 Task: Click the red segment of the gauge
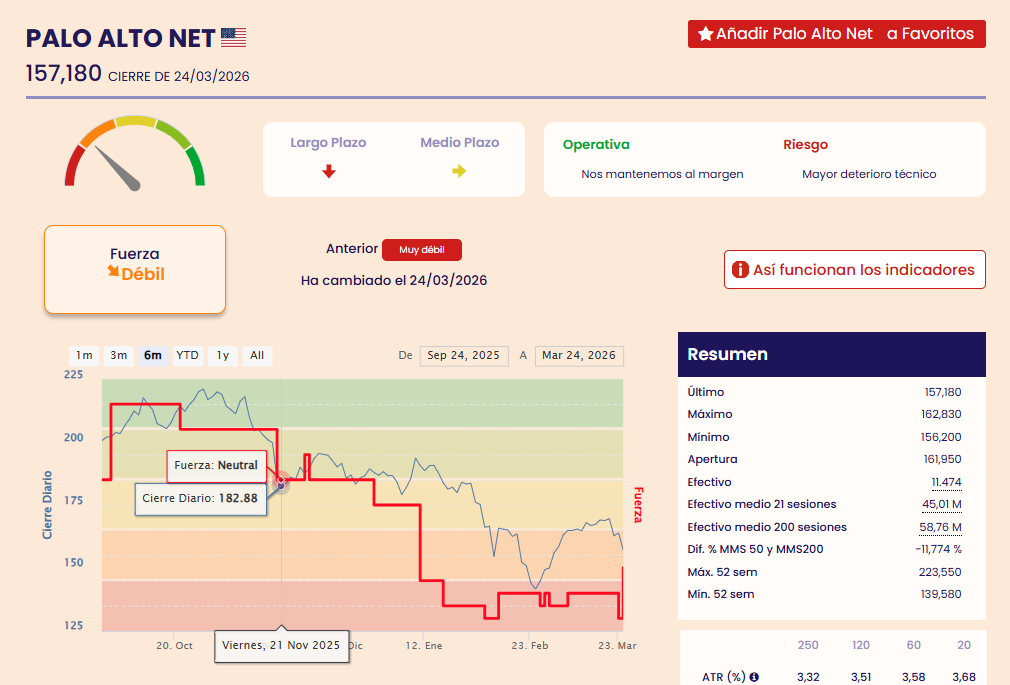[73, 166]
